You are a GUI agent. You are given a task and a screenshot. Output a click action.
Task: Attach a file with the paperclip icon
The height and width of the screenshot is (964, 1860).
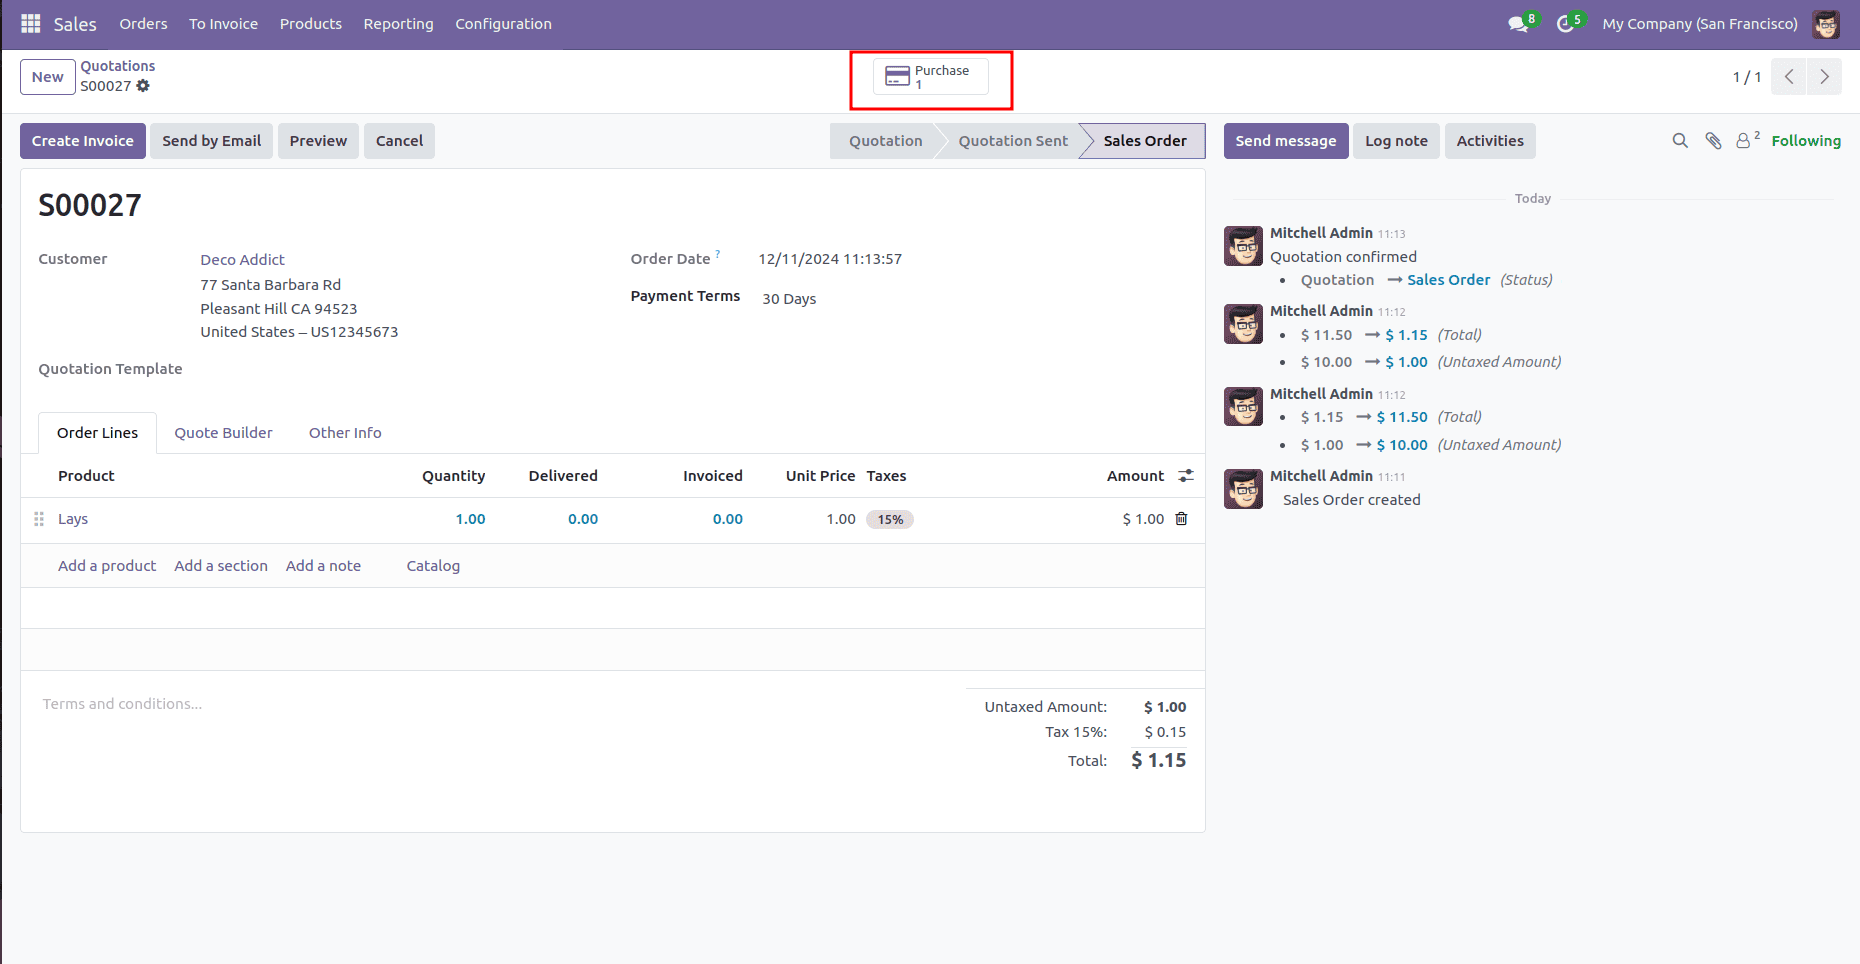1712,140
